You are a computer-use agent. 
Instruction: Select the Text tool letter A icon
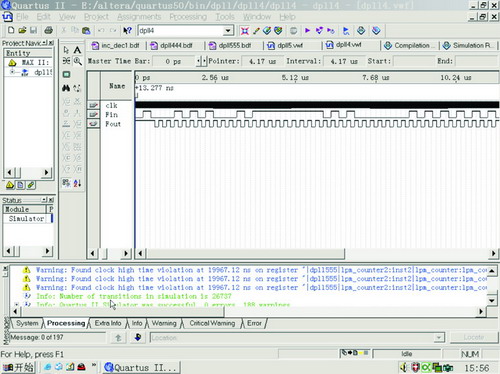click(x=77, y=50)
